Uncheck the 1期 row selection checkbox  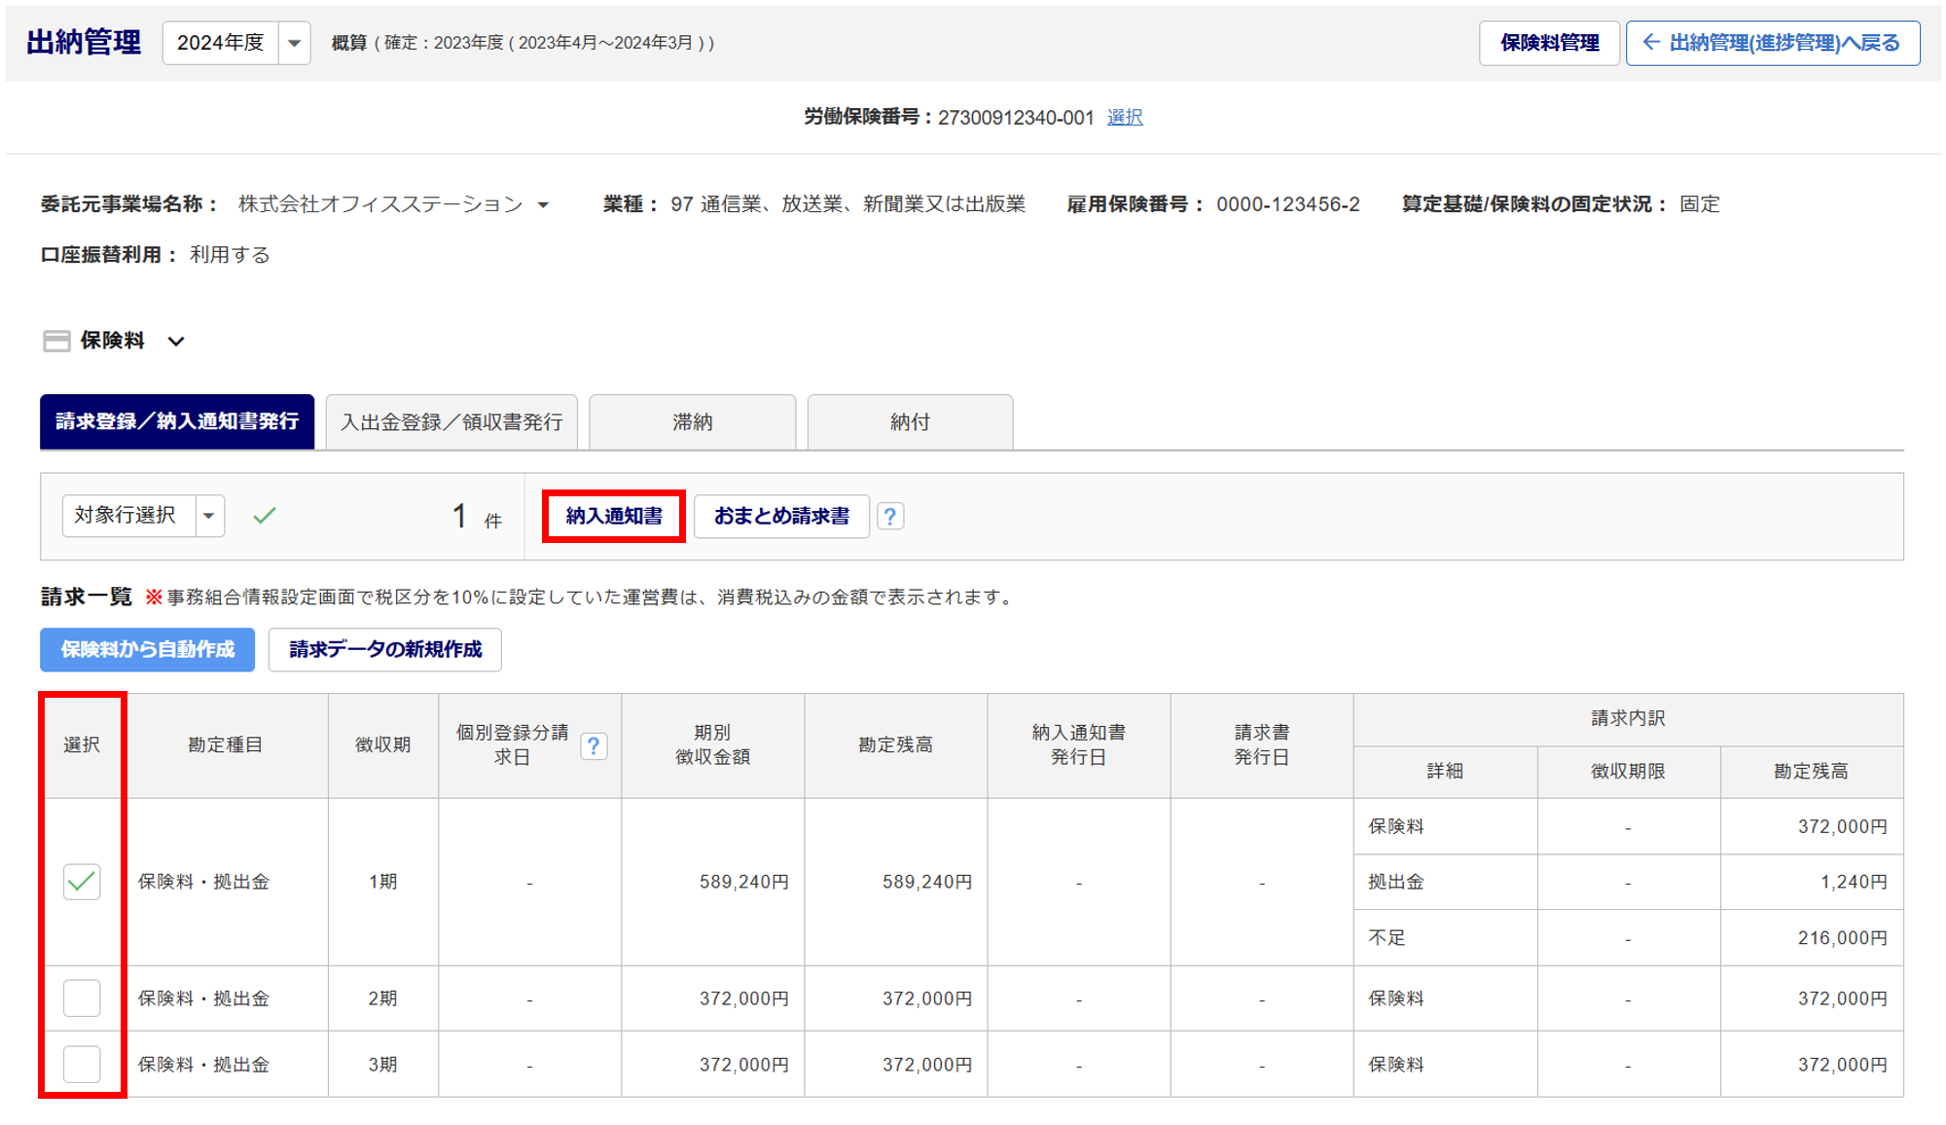click(82, 882)
